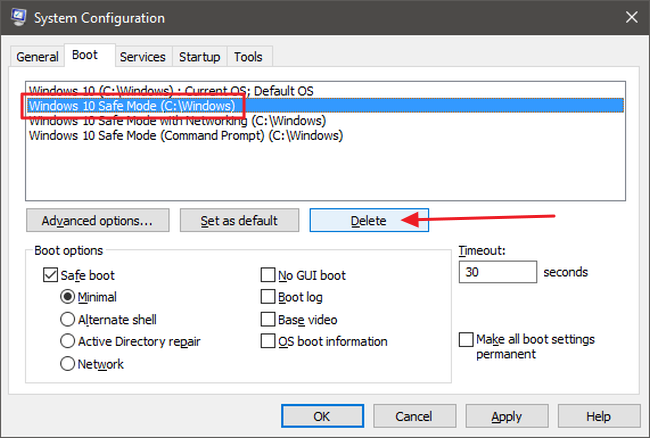The image size is (650, 438).
Task: Open the Services tab
Action: [x=142, y=57]
